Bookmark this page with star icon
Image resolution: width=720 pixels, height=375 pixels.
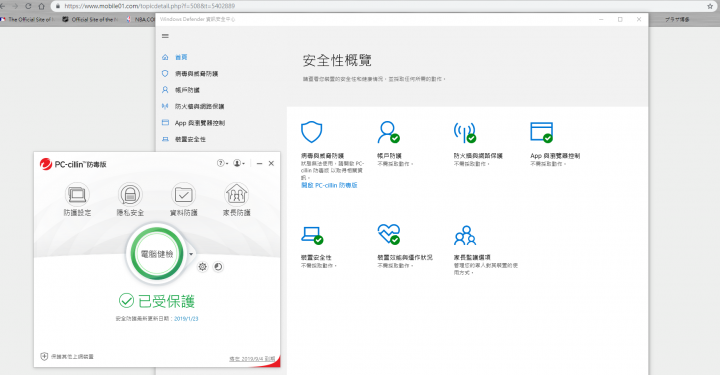click(x=710, y=6)
